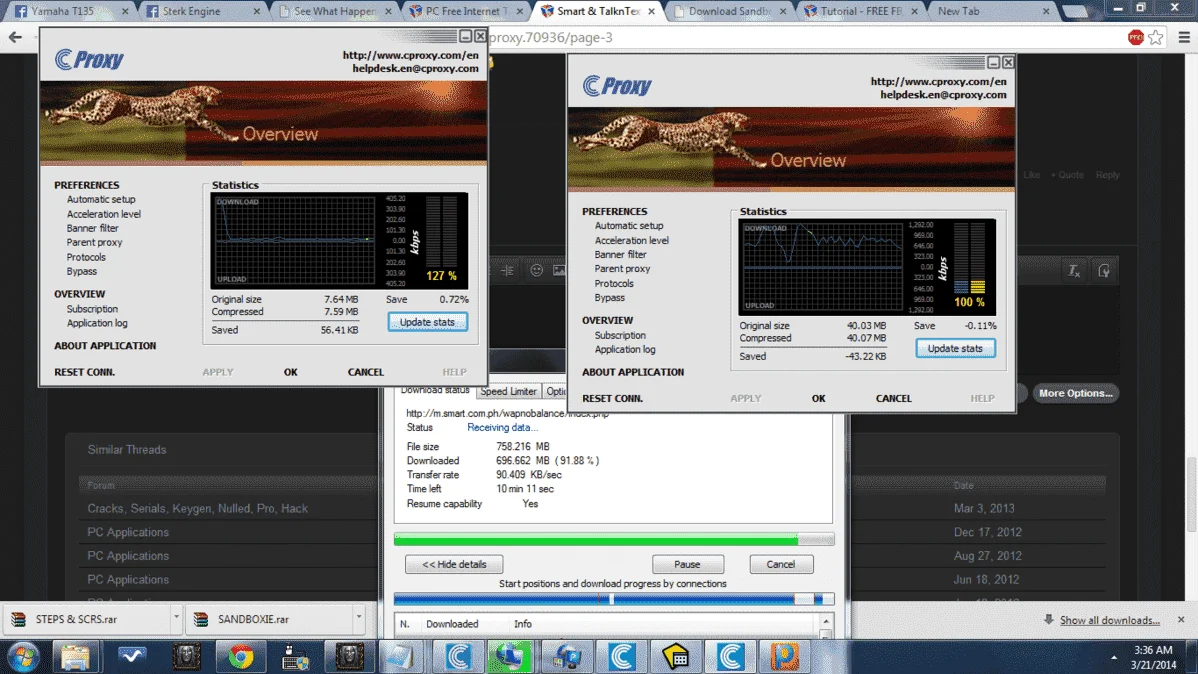Show hidden system tray icons
Viewport: 1198px width, 674px height.
coord(1114,658)
